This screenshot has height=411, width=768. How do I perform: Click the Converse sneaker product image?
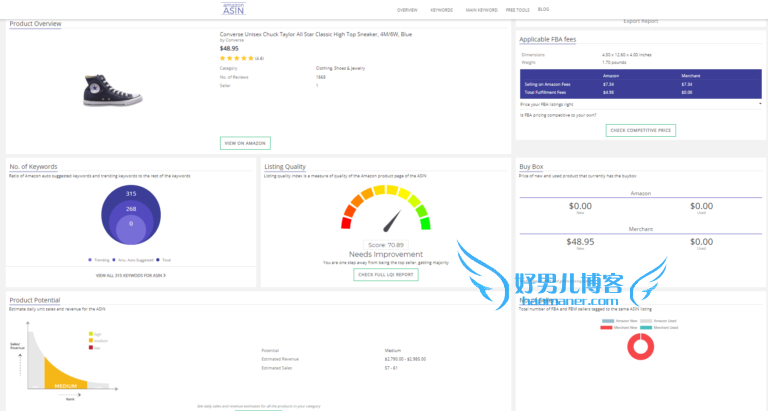pos(112,91)
